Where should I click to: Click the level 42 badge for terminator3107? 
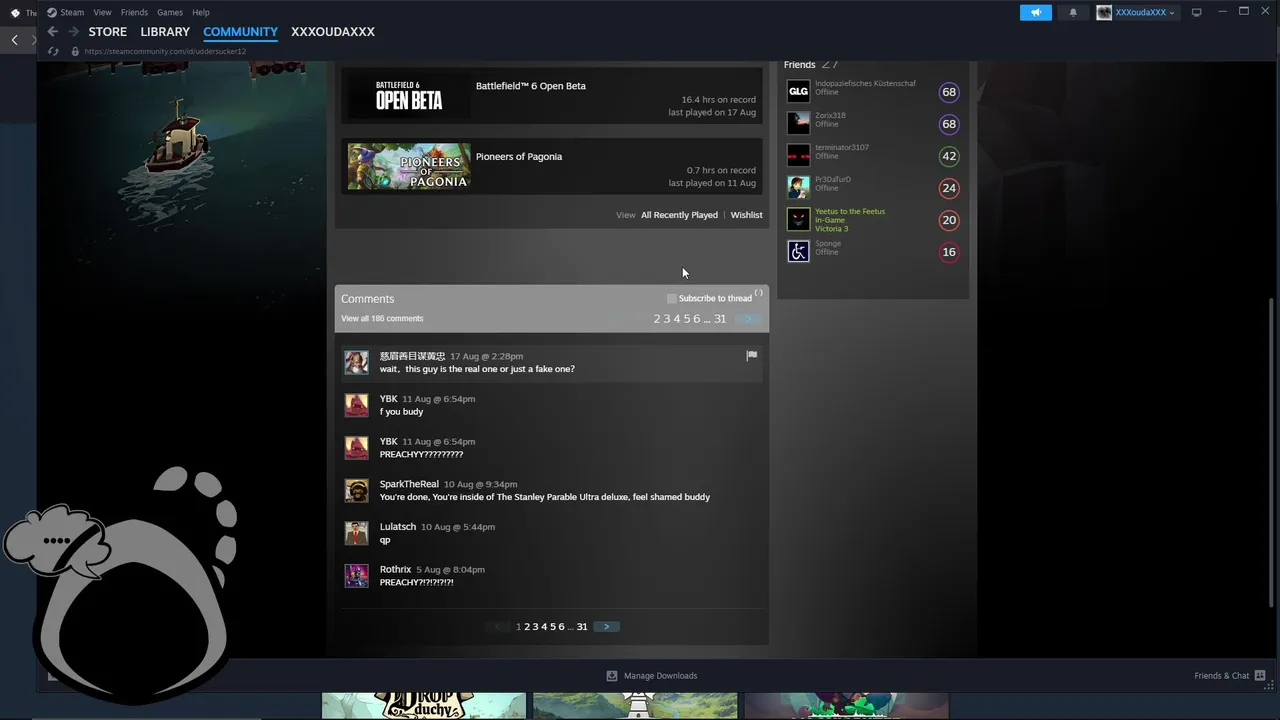click(x=949, y=156)
